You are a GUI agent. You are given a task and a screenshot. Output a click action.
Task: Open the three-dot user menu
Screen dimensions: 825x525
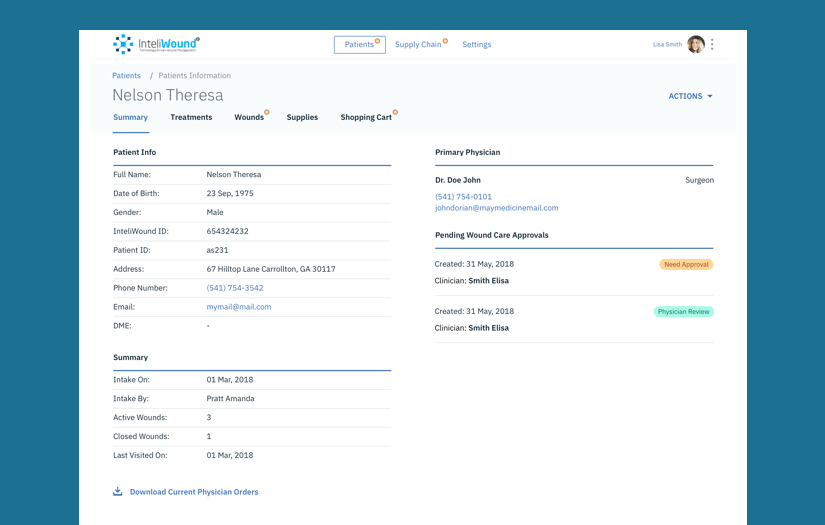tap(712, 45)
